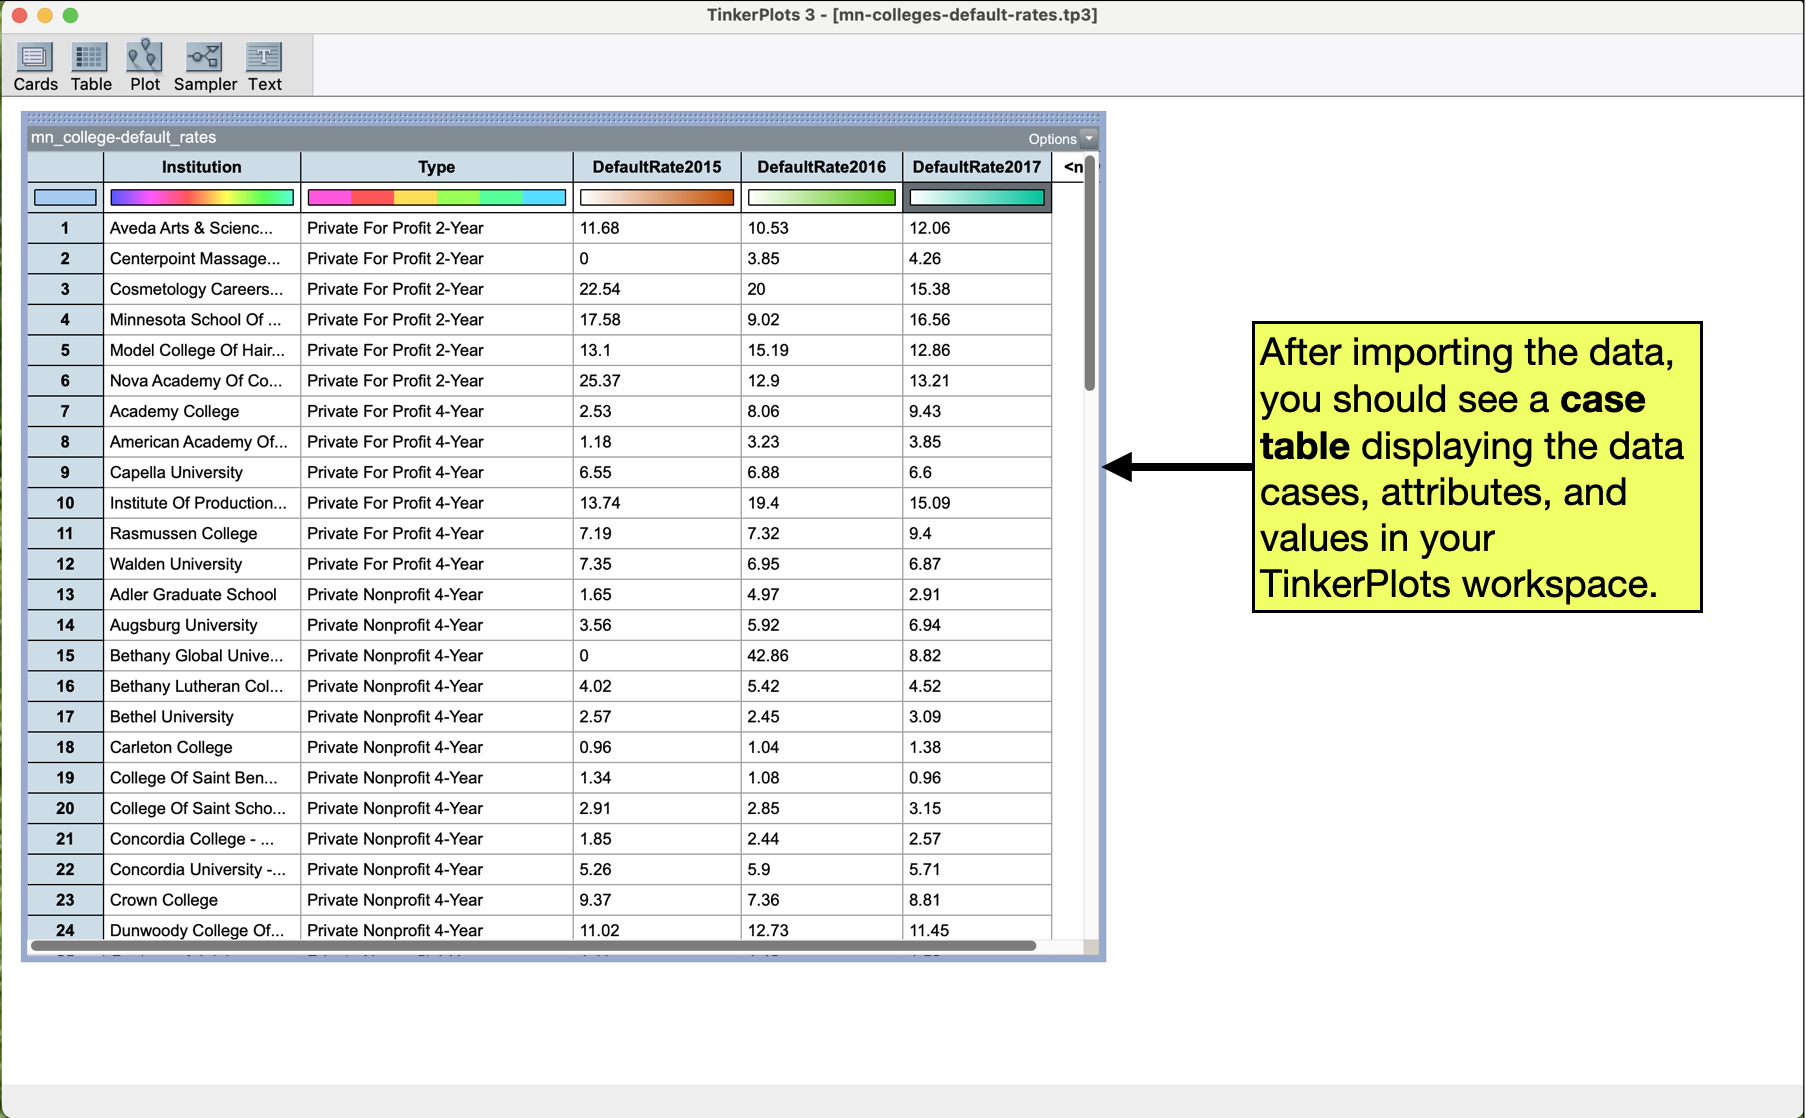Click the Type column header
1806x1118 pixels.
436,167
